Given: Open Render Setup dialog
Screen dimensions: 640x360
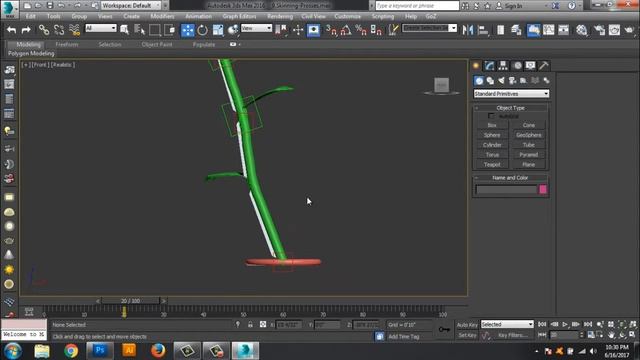Looking at the screenshot, I should coord(599,30).
